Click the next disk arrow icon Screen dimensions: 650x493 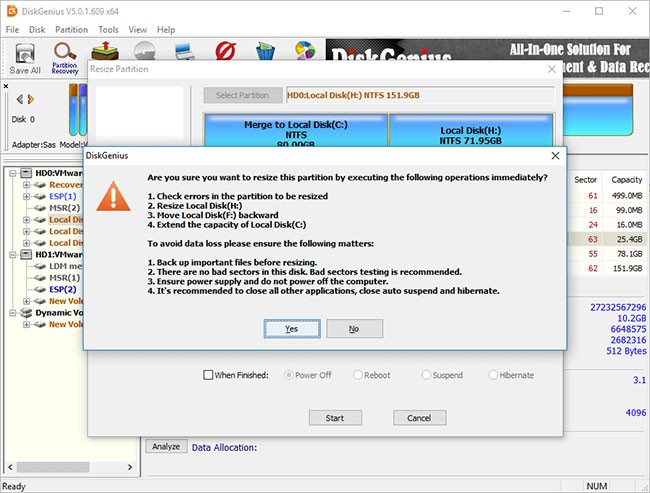point(31,99)
